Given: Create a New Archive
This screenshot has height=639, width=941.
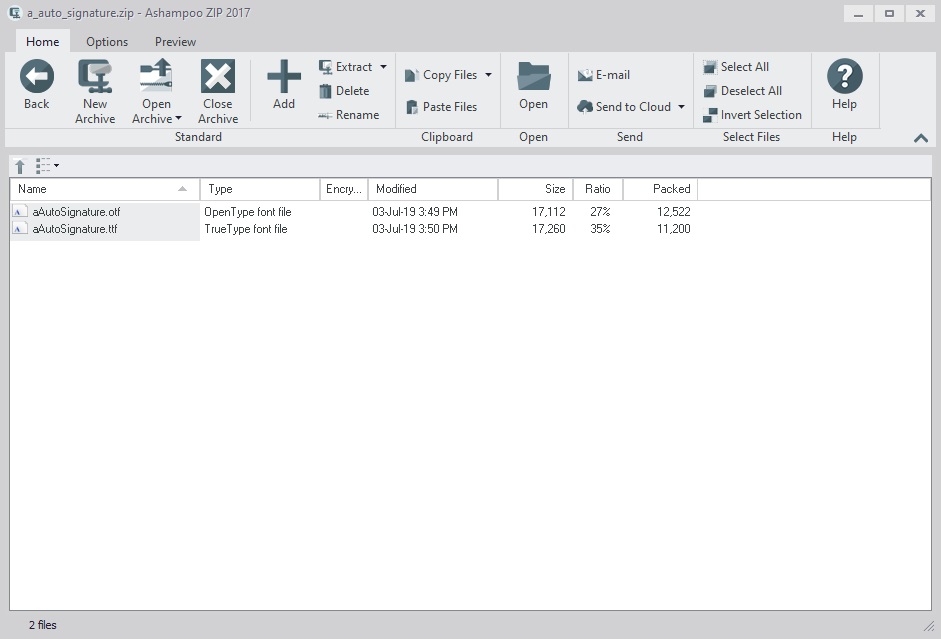Looking at the screenshot, I should tap(95, 77).
